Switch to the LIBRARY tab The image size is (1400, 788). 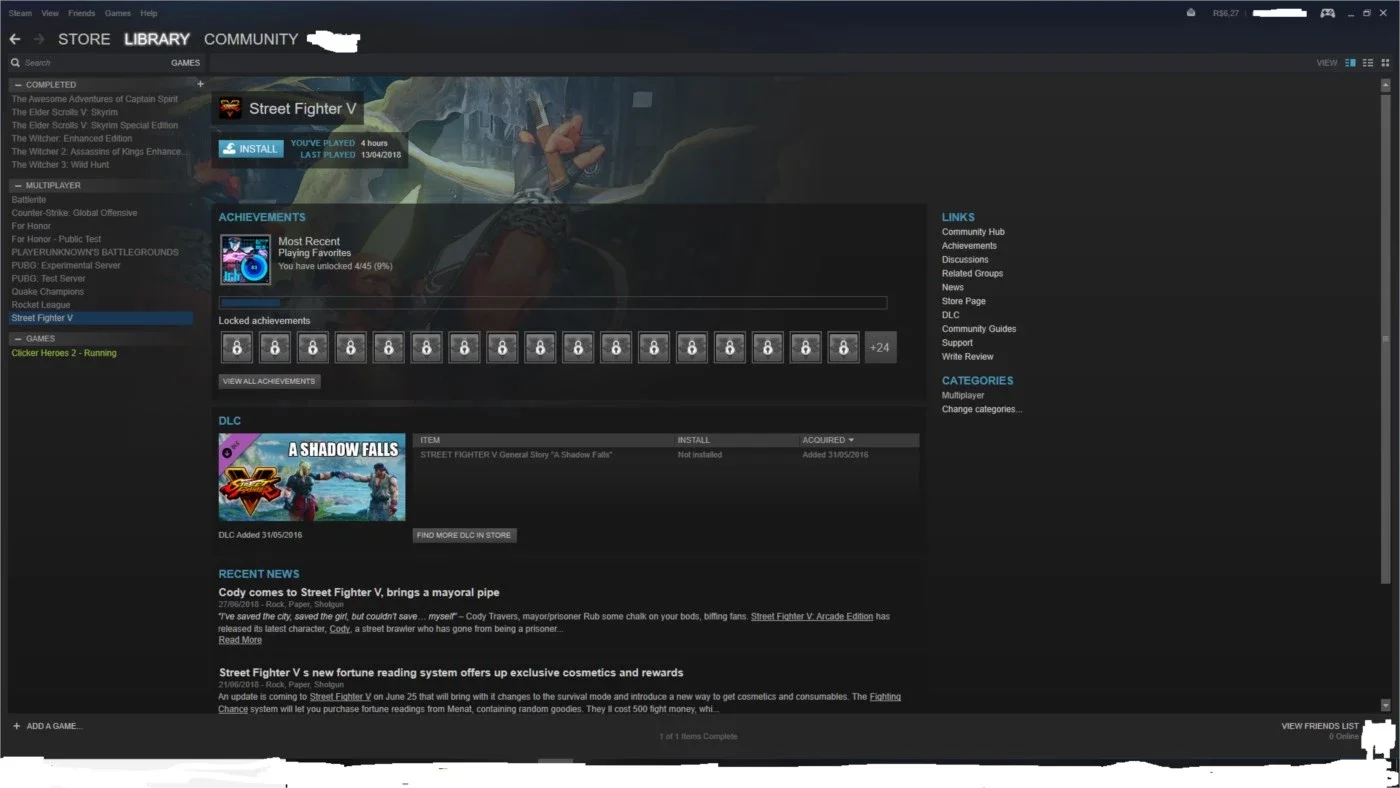tap(157, 39)
